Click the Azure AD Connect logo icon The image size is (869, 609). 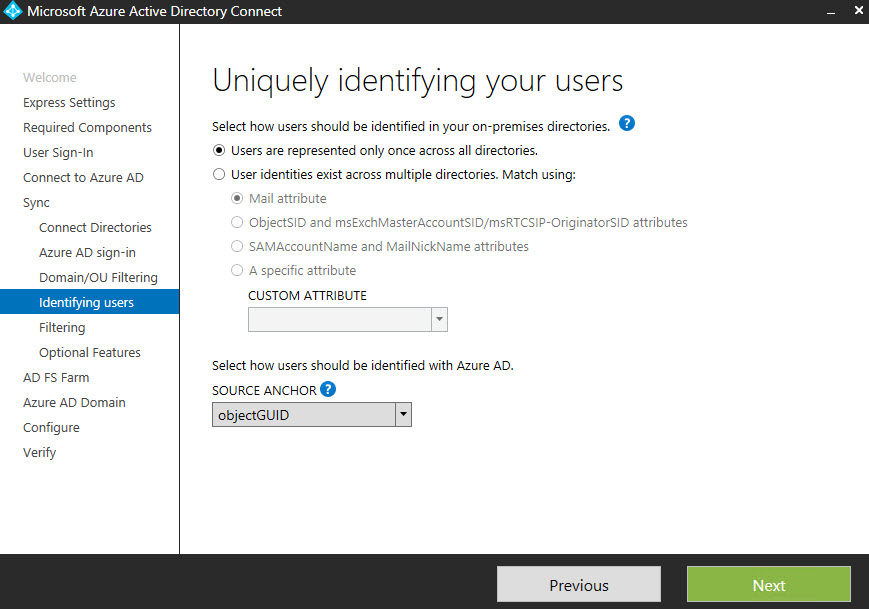pos(13,12)
